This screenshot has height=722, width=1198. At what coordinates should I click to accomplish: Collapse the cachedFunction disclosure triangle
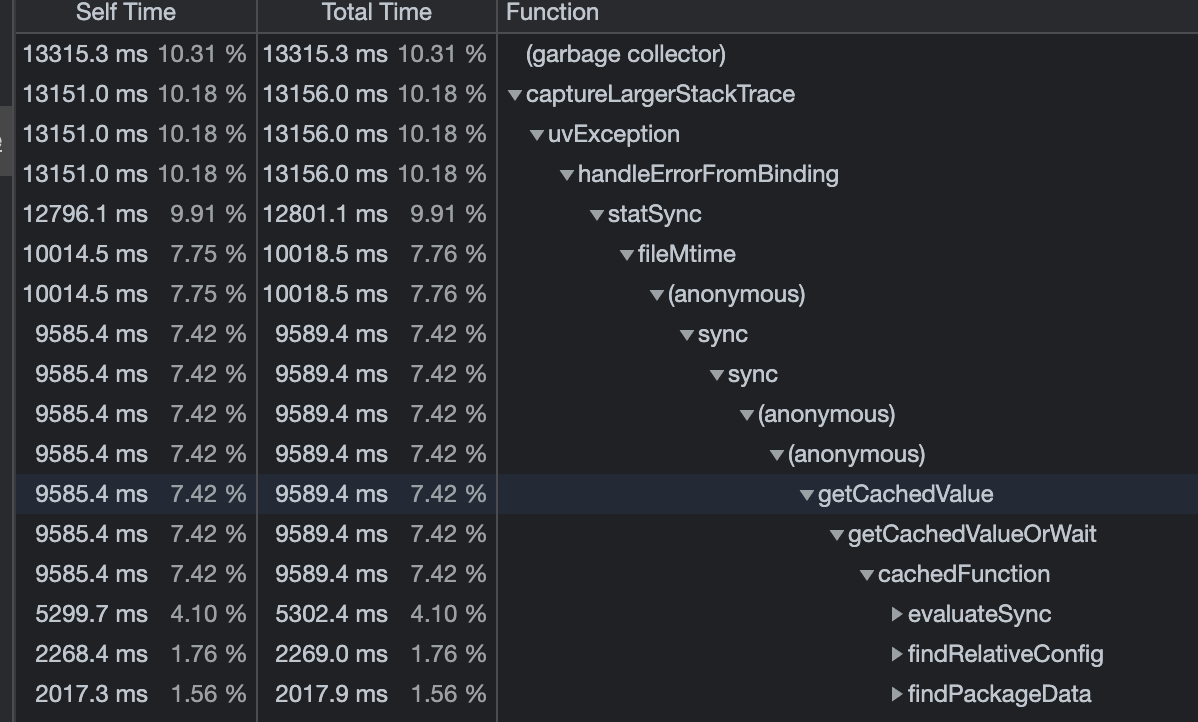tap(867, 574)
